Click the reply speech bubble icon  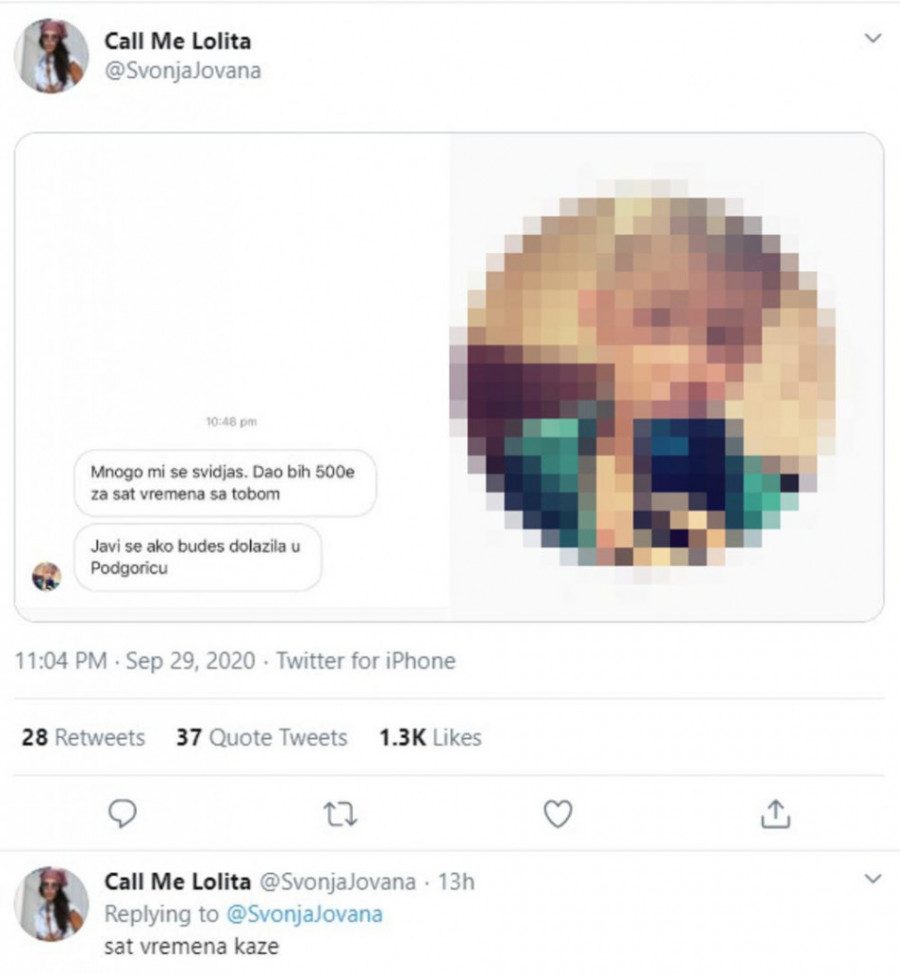(x=121, y=815)
